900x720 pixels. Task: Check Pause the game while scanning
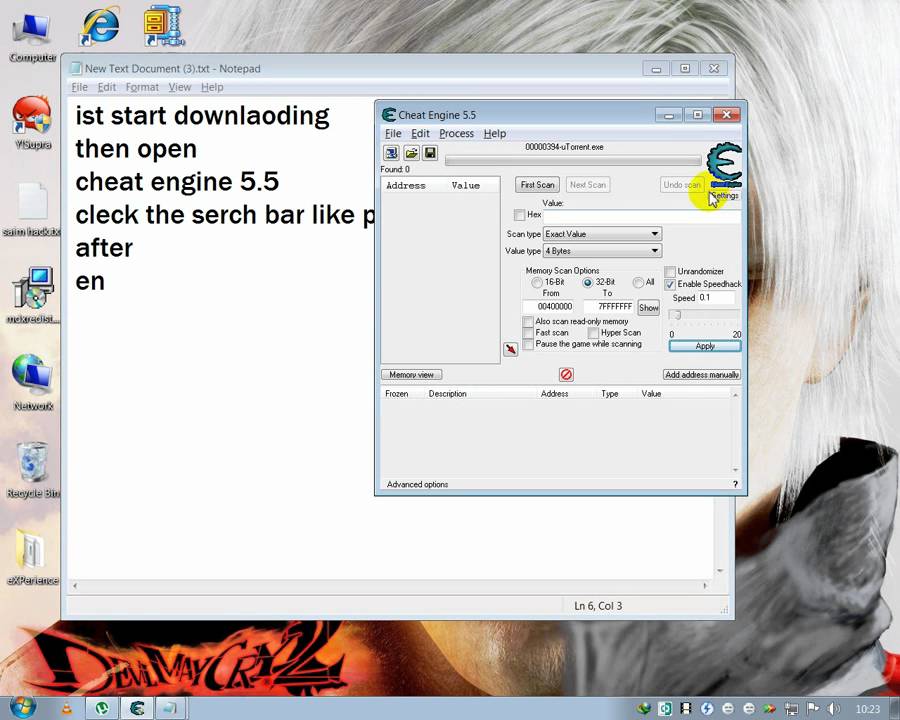pyautogui.click(x=528, y=344)
